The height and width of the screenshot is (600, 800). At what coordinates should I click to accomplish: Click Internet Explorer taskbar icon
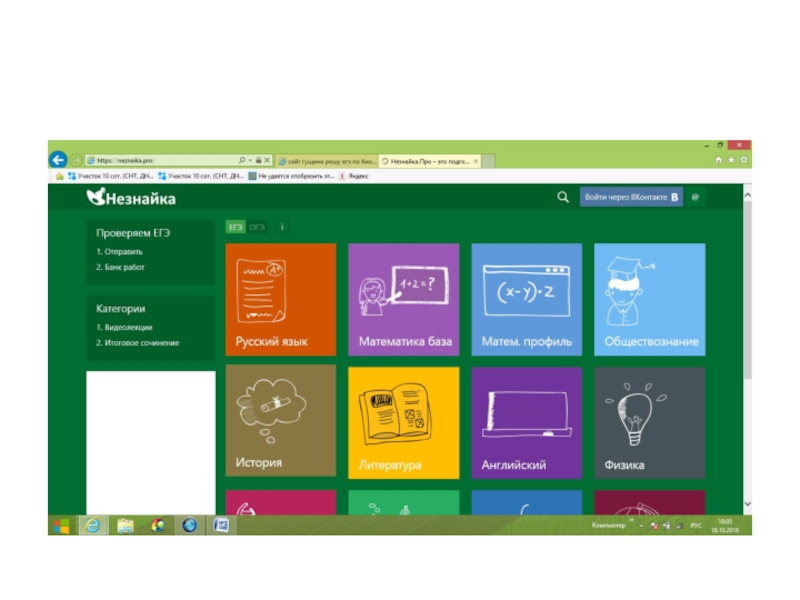pos(93,525)
